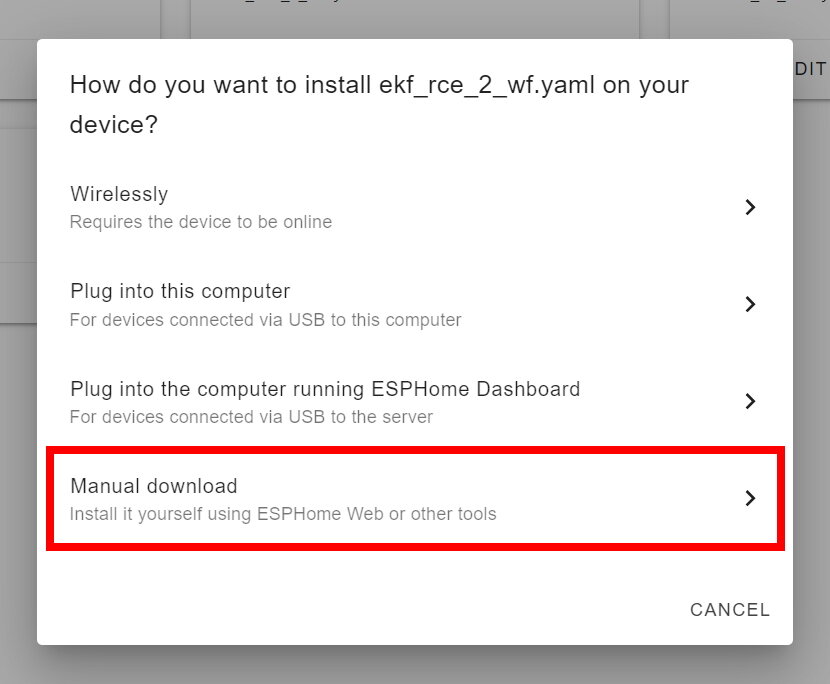Click 'For devices connected via USB to this computer'

click(265, 320)
